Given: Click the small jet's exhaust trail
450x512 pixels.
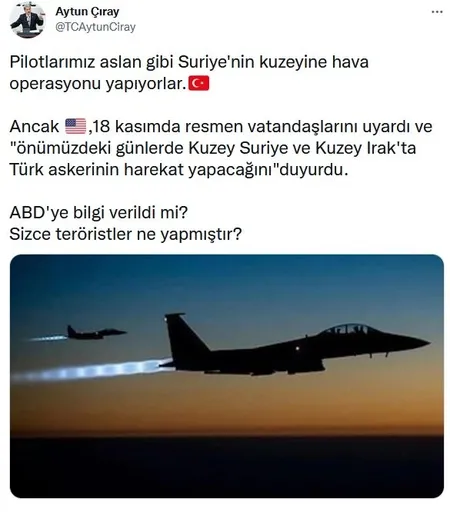Looking at the screenshot, I should pos(48,338).
